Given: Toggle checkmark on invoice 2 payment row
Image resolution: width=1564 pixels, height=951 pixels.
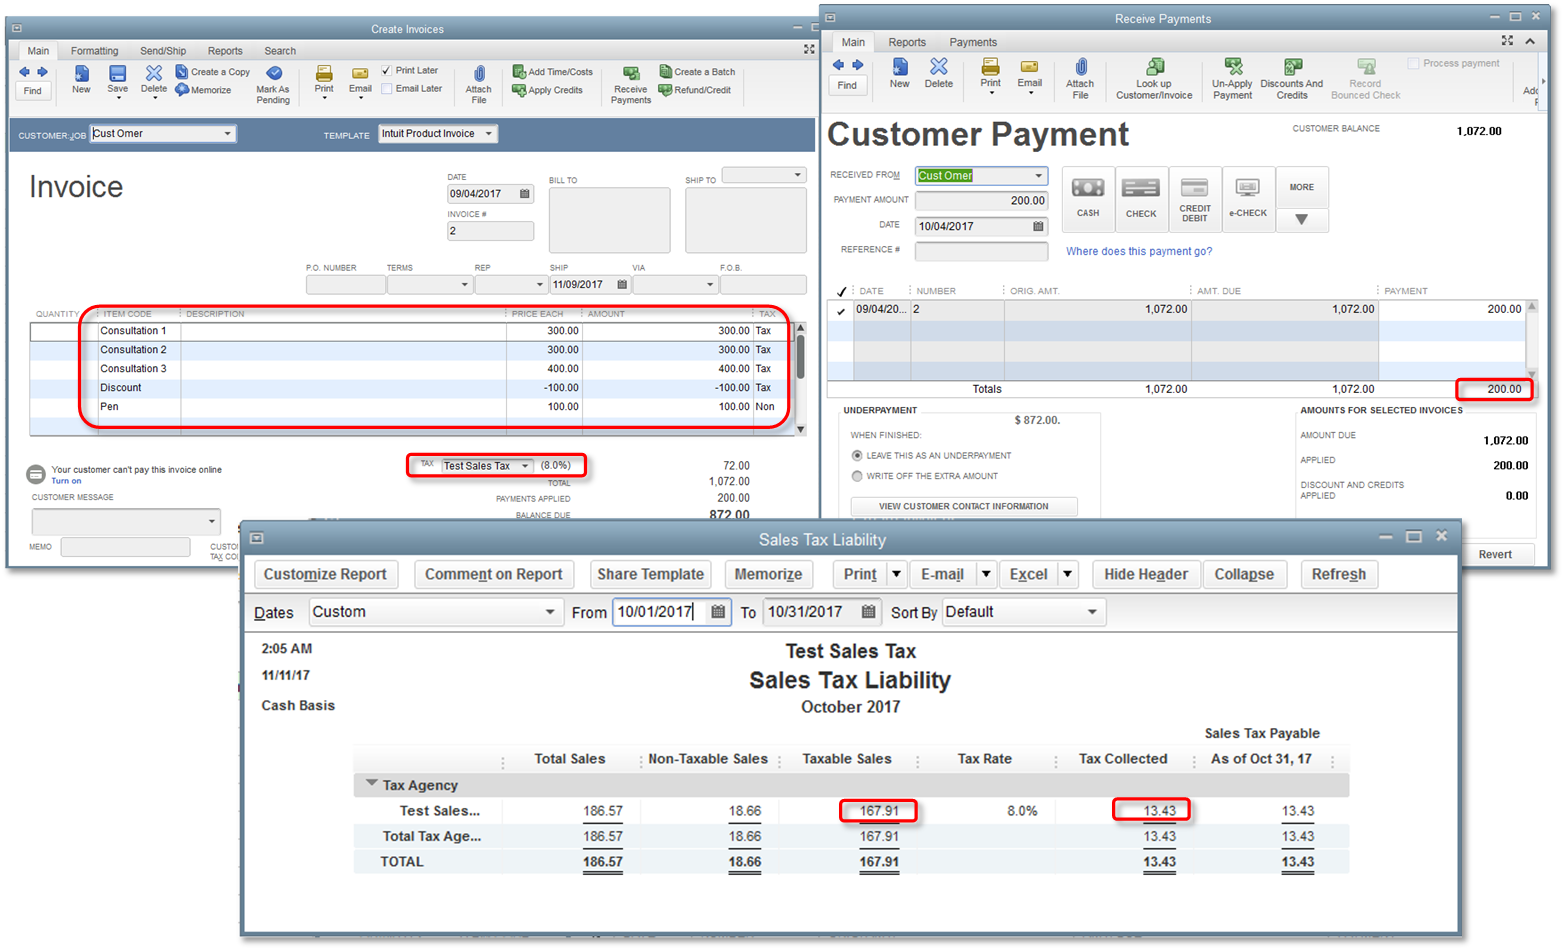Looking at the screenshot, I should coord(841,311).
